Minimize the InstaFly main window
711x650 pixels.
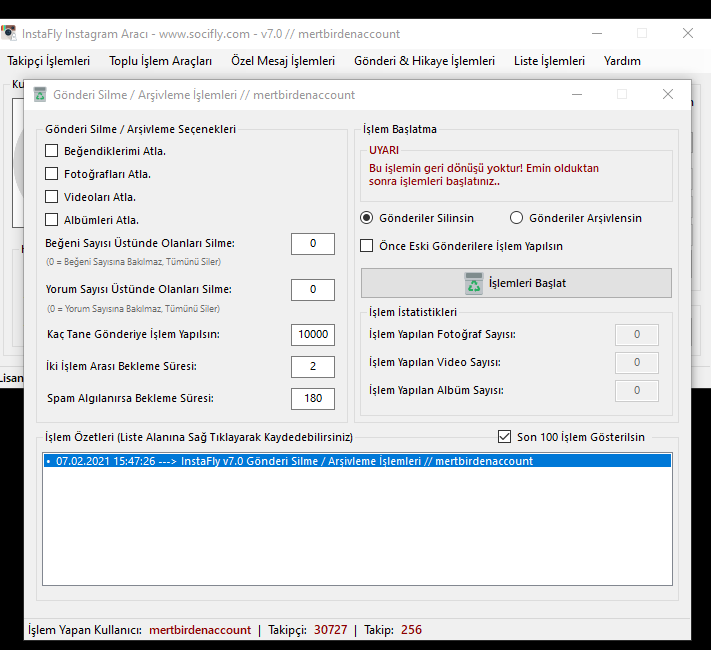(x=597, y=33)
